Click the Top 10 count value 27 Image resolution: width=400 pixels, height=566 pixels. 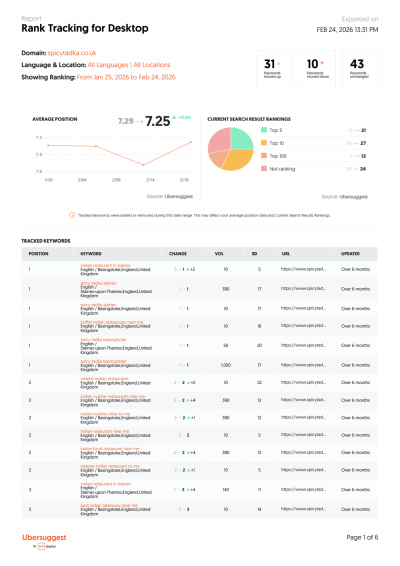363,143
